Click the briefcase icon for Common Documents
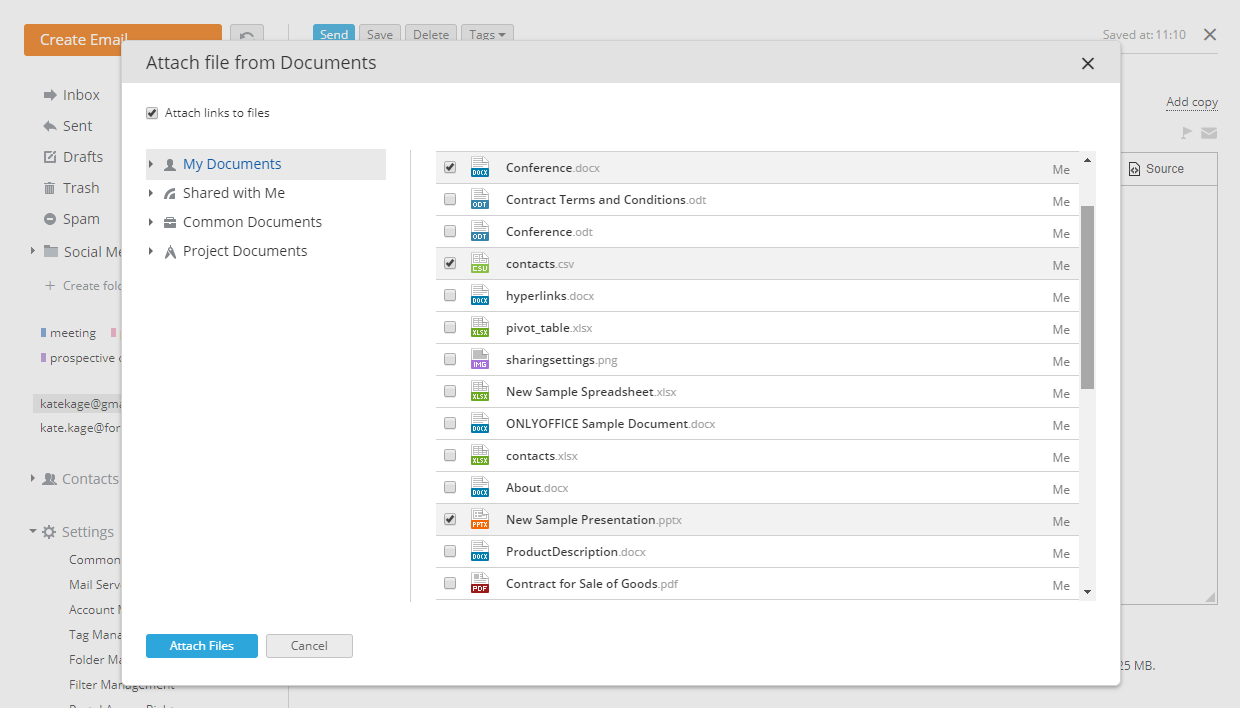This screenshot has height=708, width=1240. 170,222
